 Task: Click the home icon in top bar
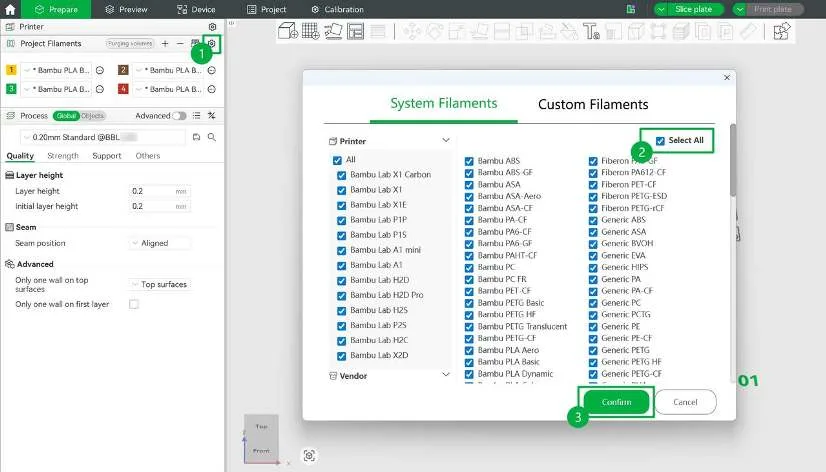[10, 9]
